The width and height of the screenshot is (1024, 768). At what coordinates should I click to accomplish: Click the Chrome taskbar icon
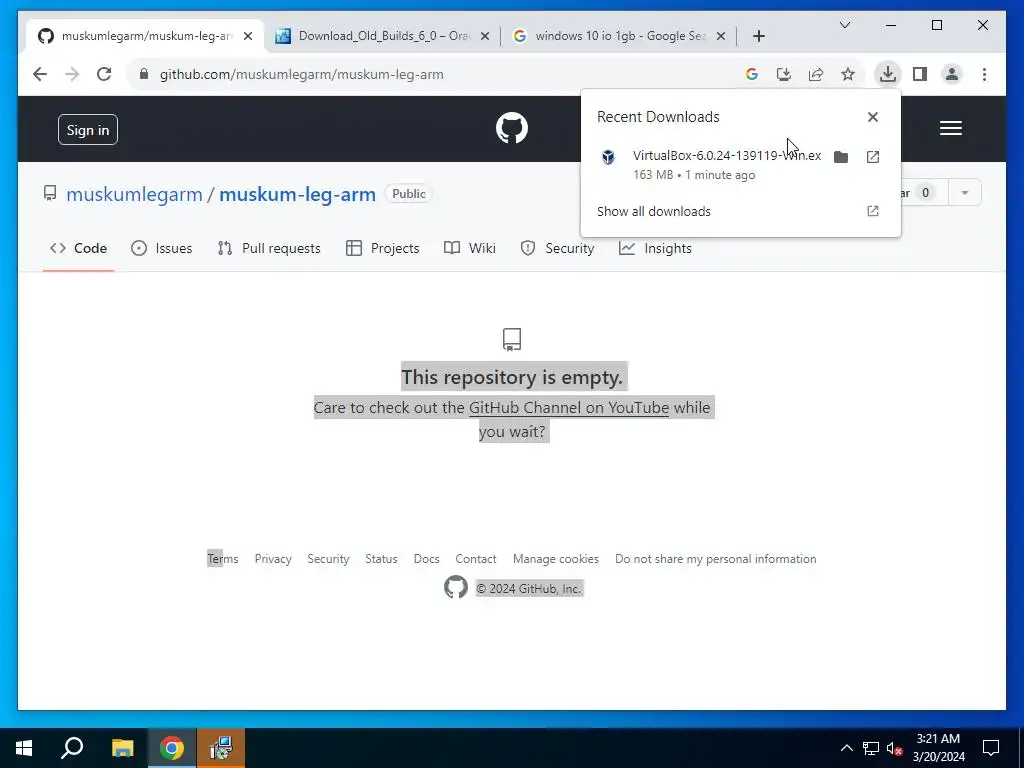click(x=172, y=748)
